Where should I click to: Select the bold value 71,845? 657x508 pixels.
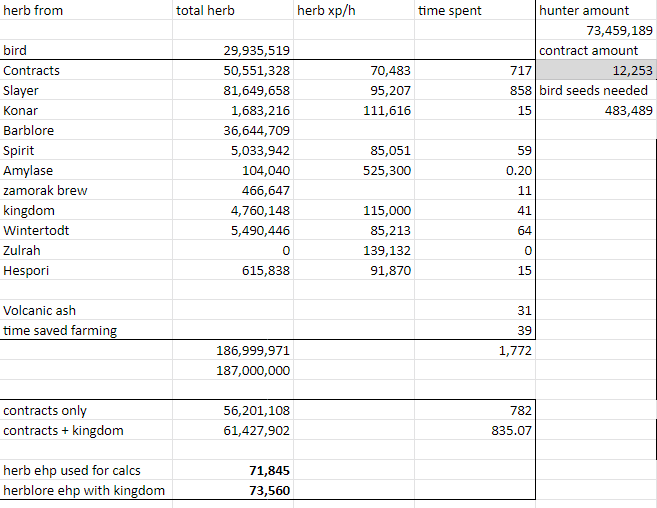coord(268,470)
